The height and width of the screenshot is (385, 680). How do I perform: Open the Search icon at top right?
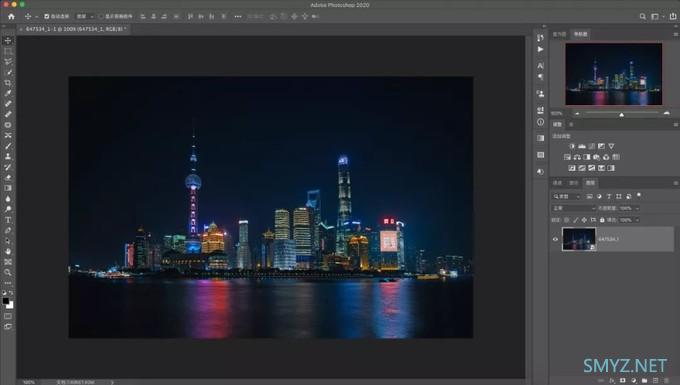pyautogui.click(x=643, y=16)
